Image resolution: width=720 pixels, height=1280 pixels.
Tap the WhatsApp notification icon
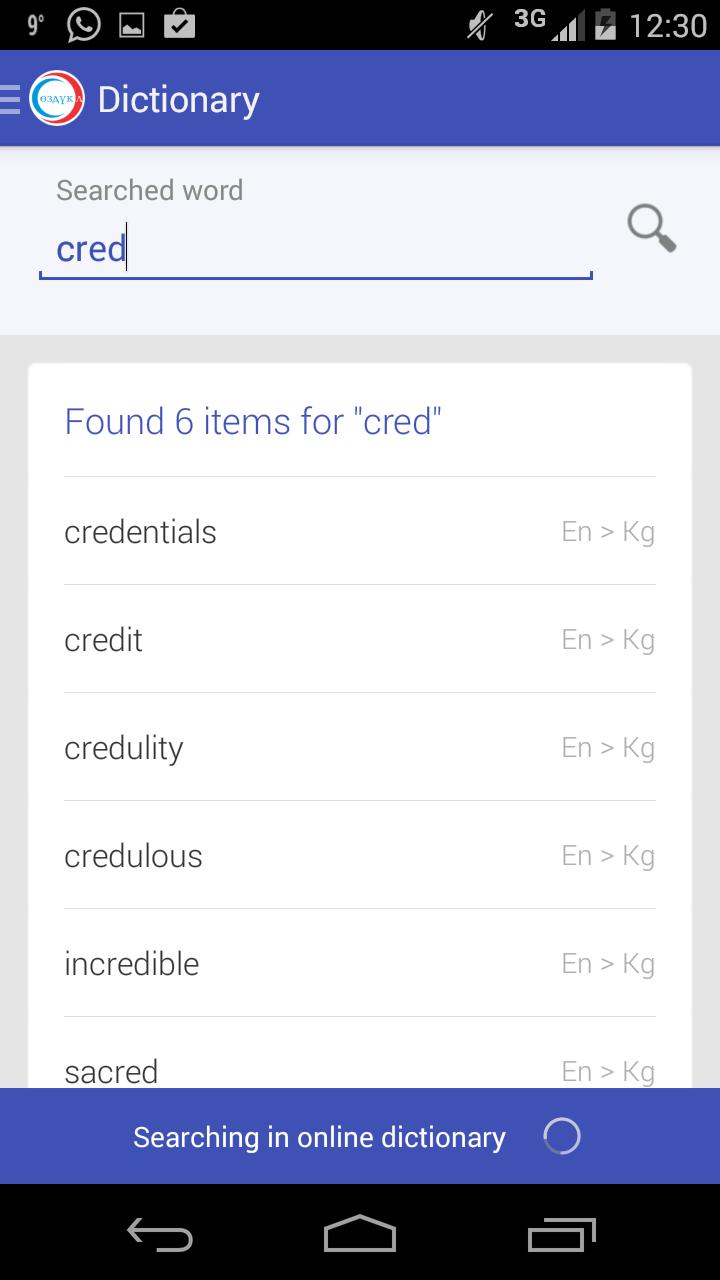point(83,25)
